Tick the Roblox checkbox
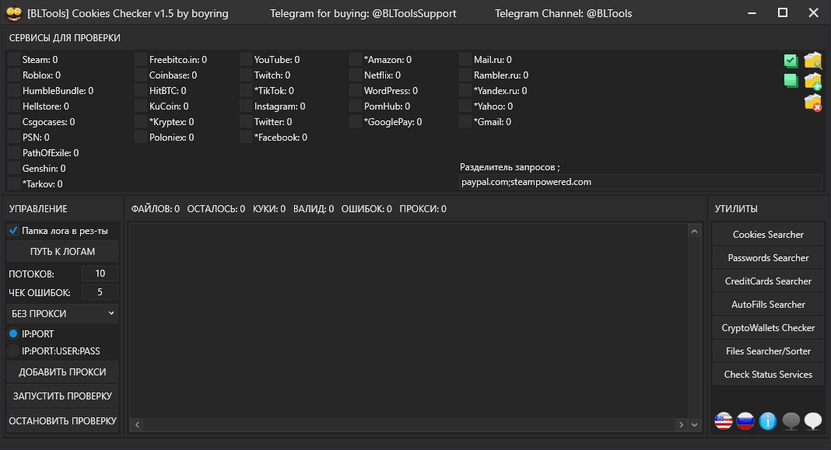831x450 pixels. 14,75
